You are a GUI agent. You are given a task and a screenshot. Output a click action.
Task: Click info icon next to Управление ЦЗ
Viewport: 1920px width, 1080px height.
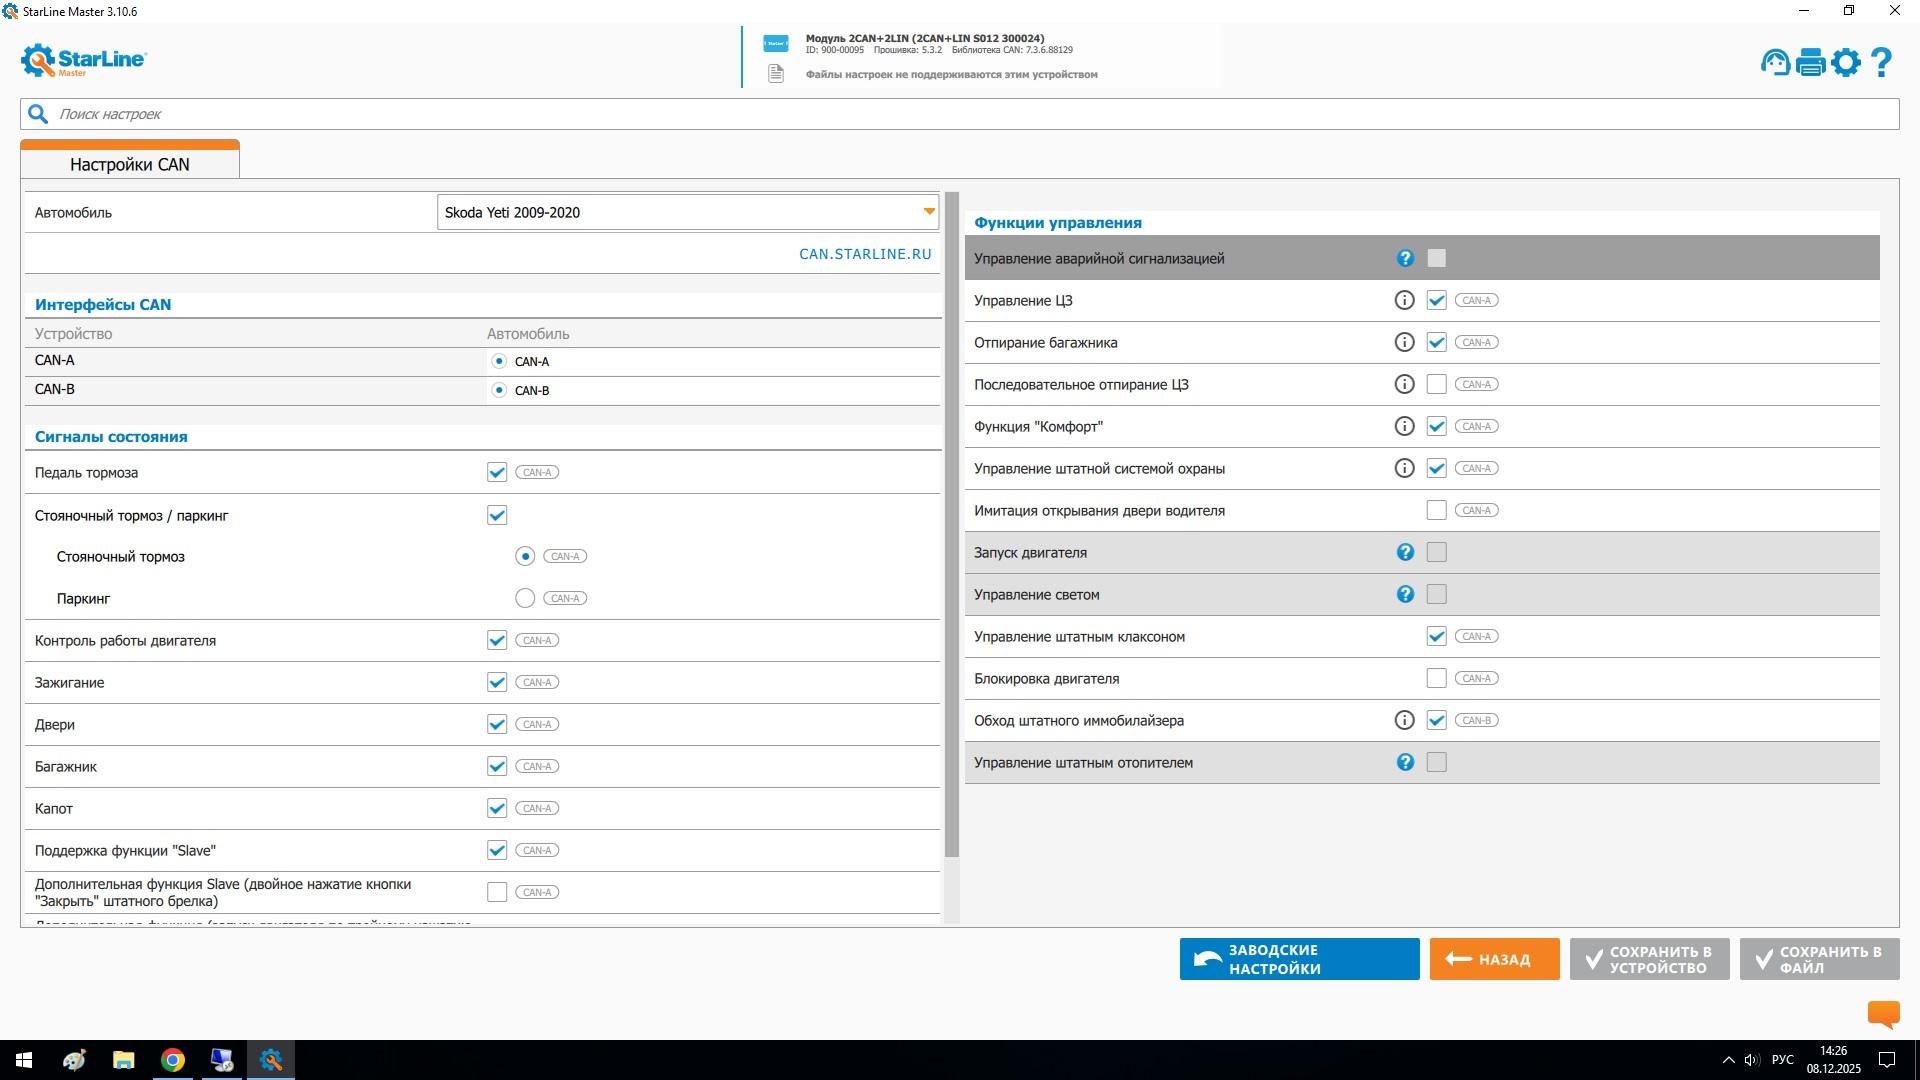(x=1404, y=300)
